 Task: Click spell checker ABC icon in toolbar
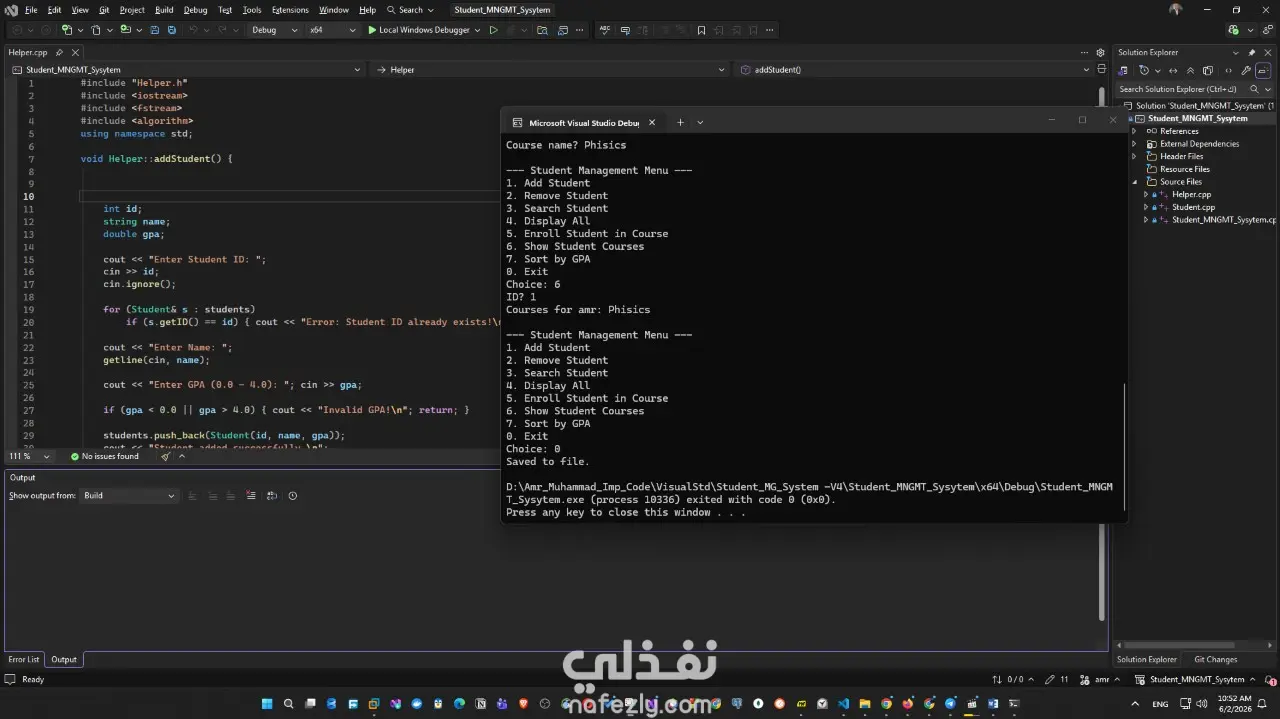coord(605,30)
